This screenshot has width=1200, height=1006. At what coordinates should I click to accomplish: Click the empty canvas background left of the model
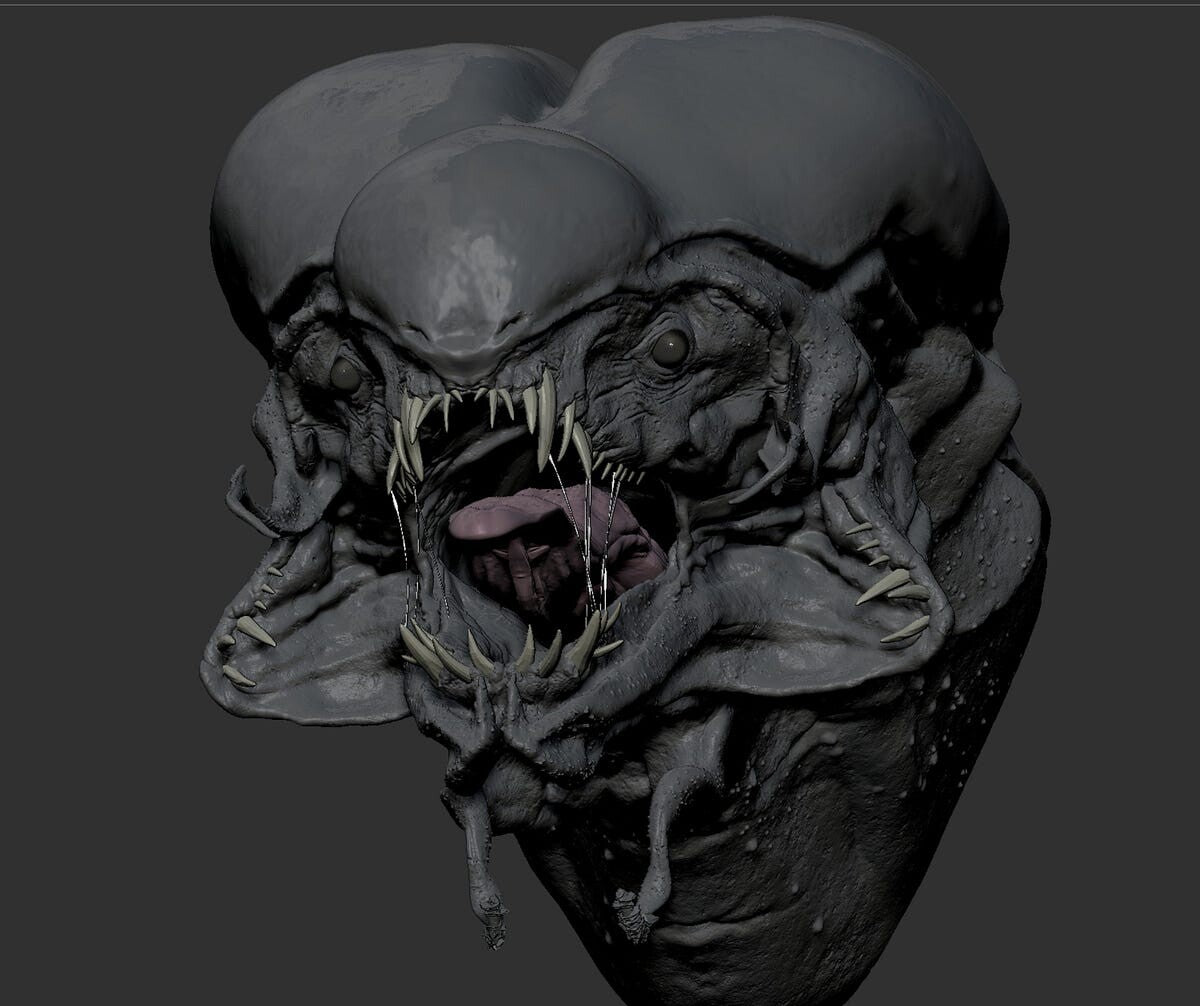click(x=80, y=500)
